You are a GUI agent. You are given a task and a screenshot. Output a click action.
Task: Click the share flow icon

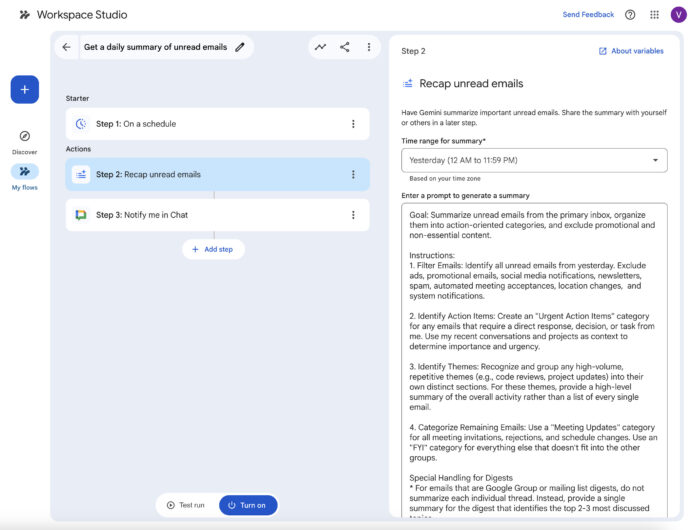(x=345, y=47)
